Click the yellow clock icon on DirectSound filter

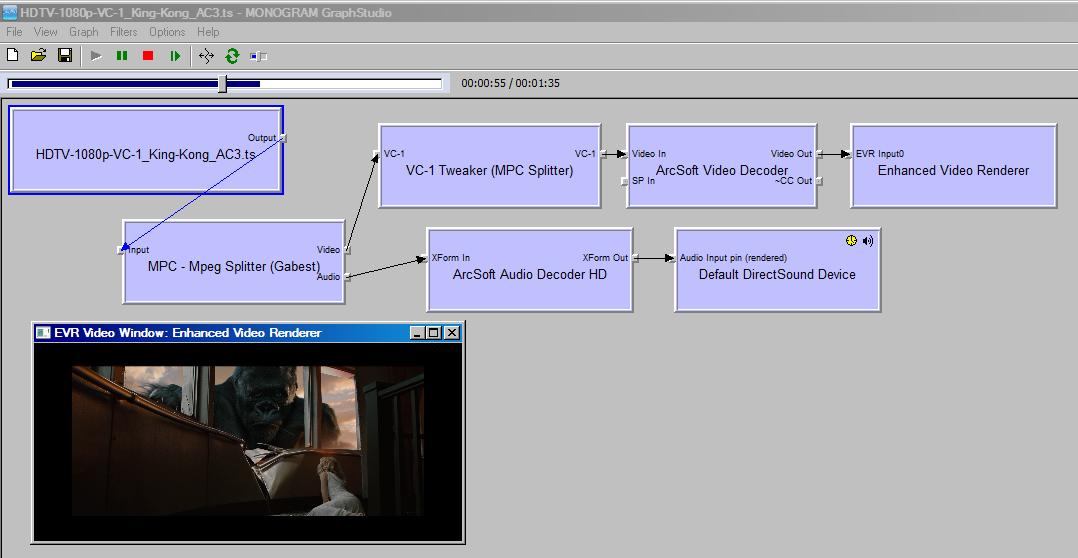(852, 241)
